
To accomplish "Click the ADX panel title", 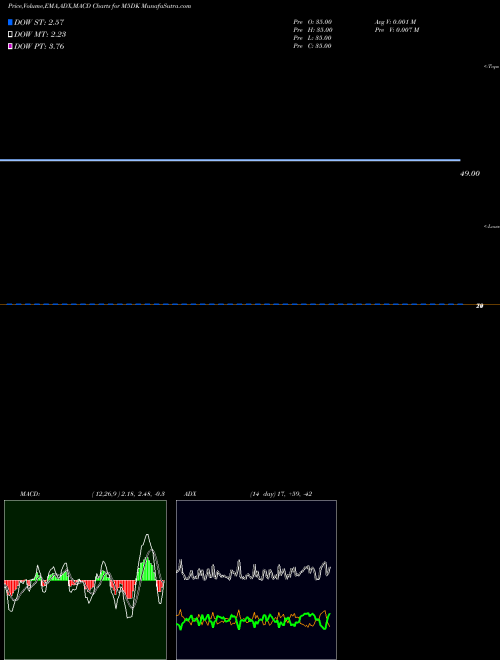I will coord(190,494).
